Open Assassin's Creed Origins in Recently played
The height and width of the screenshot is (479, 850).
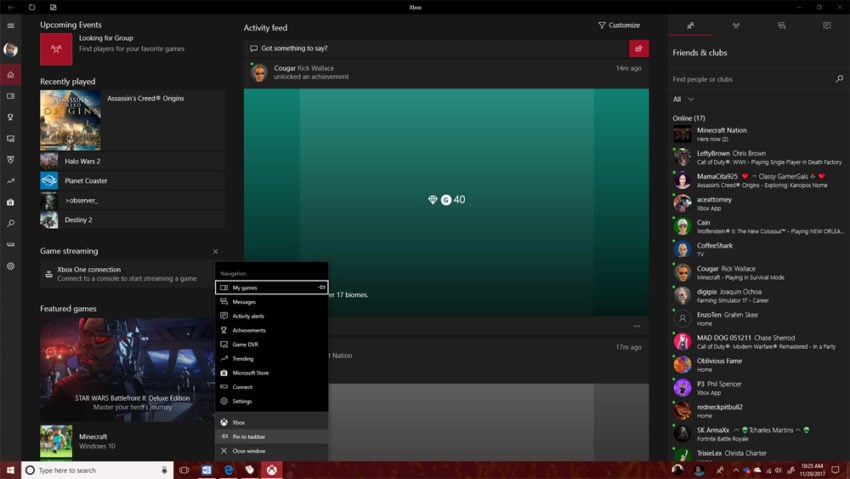(132, 120)
